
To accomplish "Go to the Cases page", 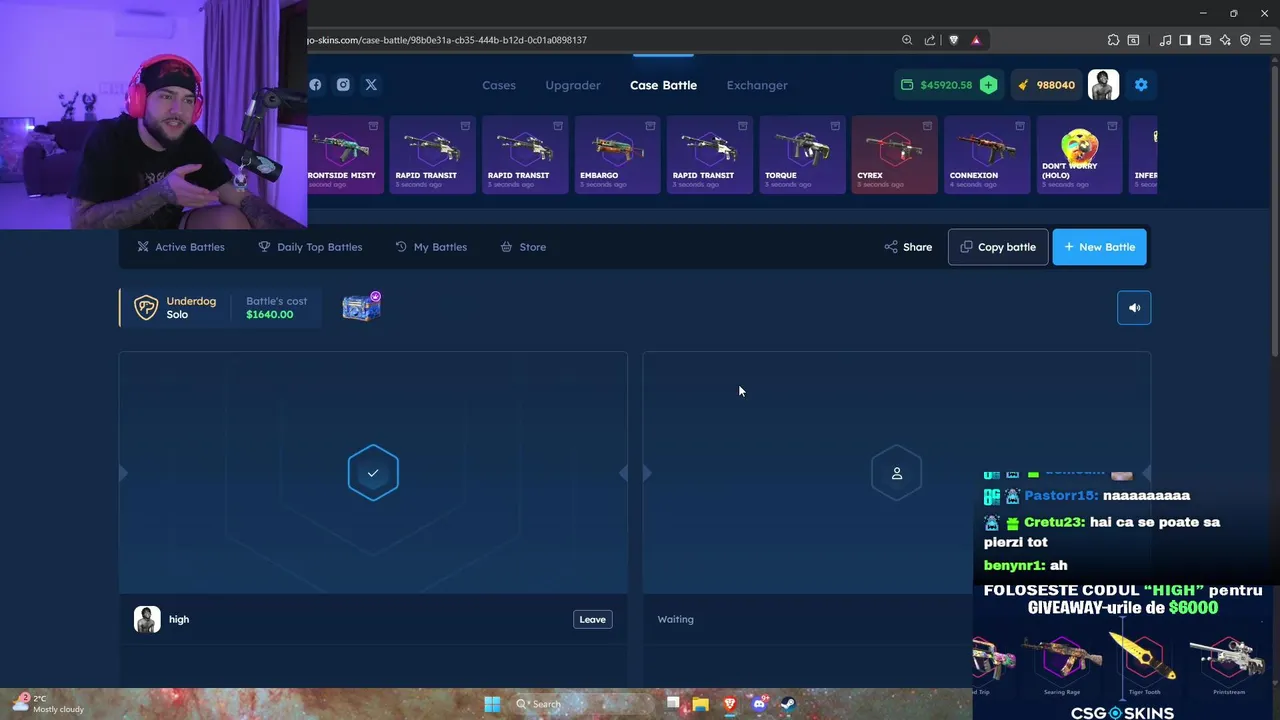I will click(499, 85).
